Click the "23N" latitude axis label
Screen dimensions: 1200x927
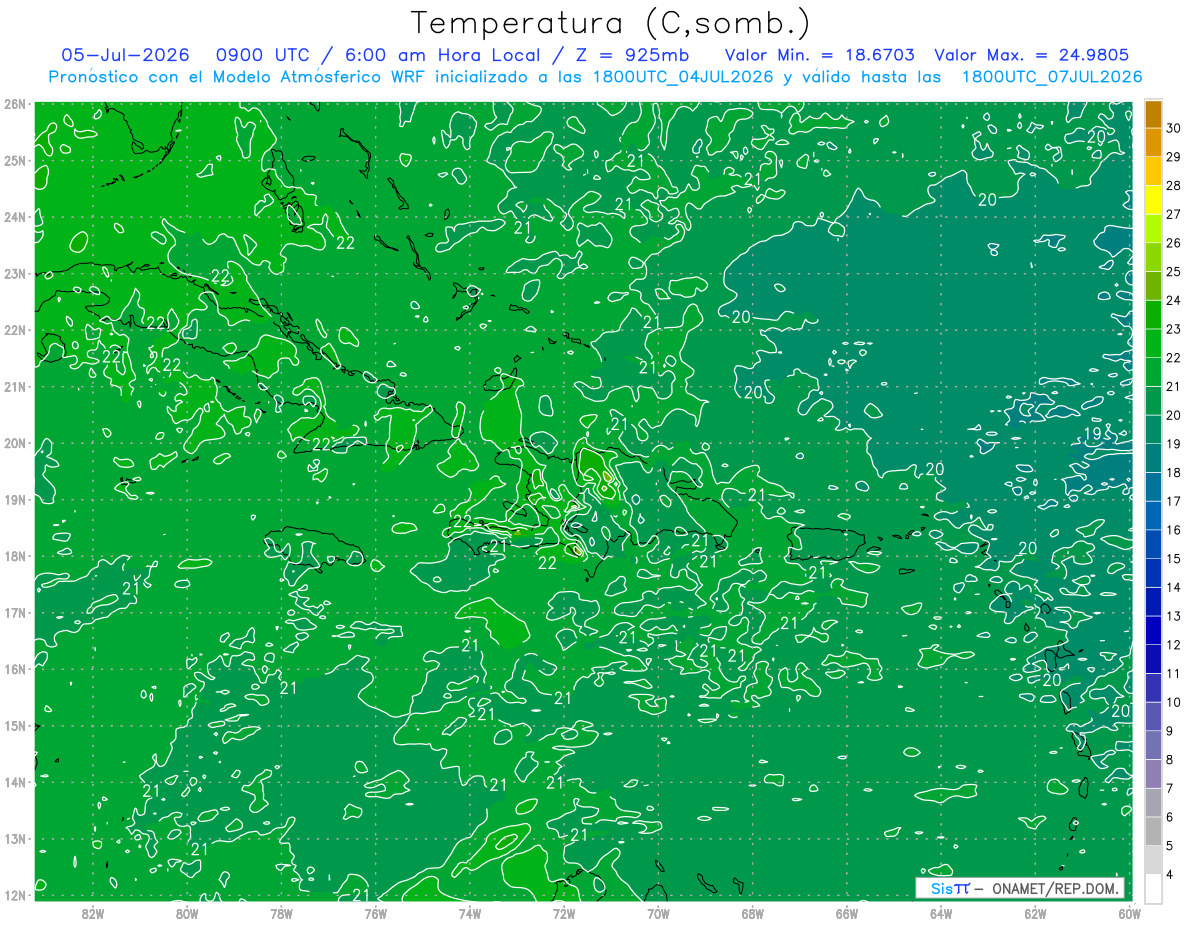pyautogui.click(x=15, y=273)
